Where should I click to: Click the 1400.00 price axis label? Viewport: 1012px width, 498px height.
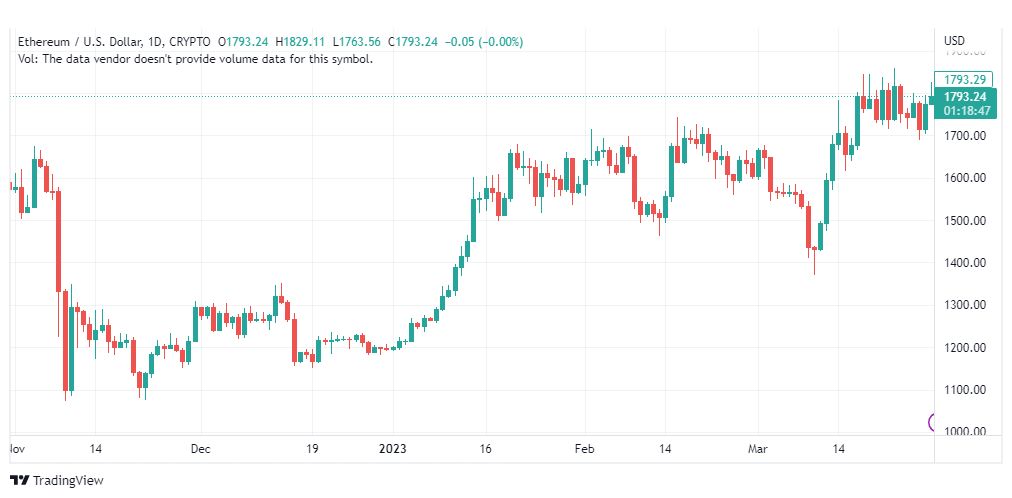point(964,263)
